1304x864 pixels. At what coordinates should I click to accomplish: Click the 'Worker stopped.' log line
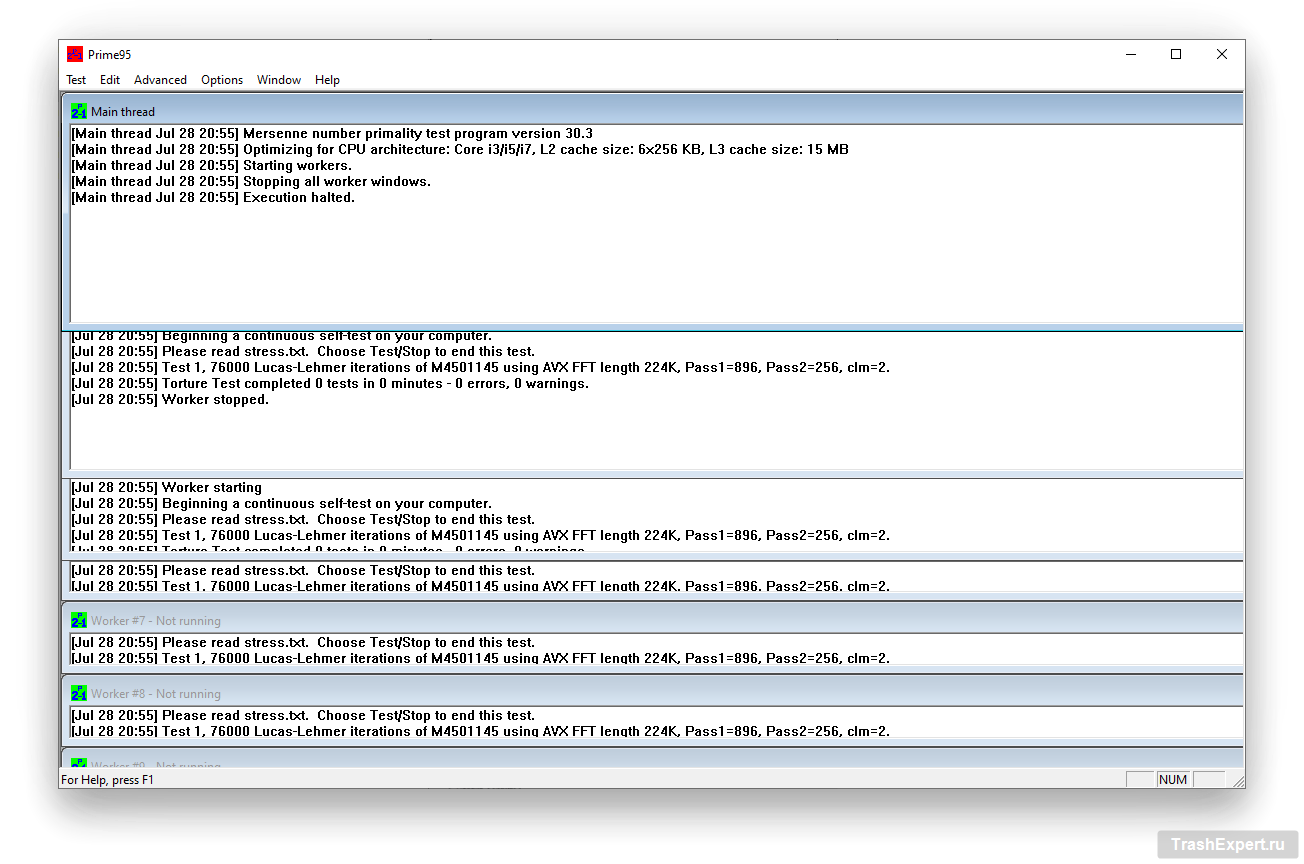(215, 400)
